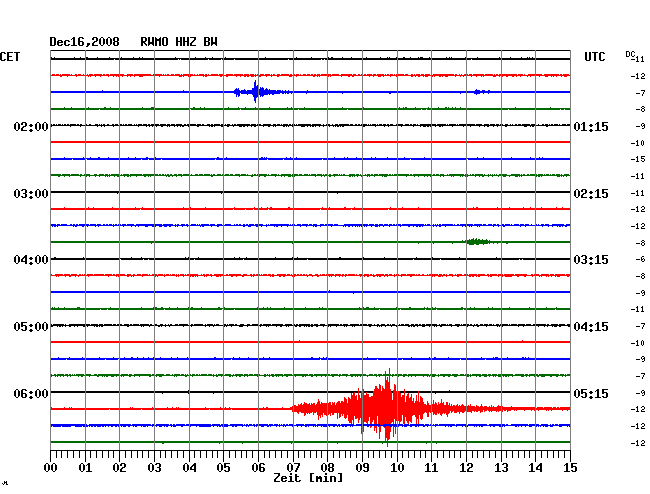Select x-axis minute tick label 02
This screenshot has width=650, height=494.
[x=119, y=467]
